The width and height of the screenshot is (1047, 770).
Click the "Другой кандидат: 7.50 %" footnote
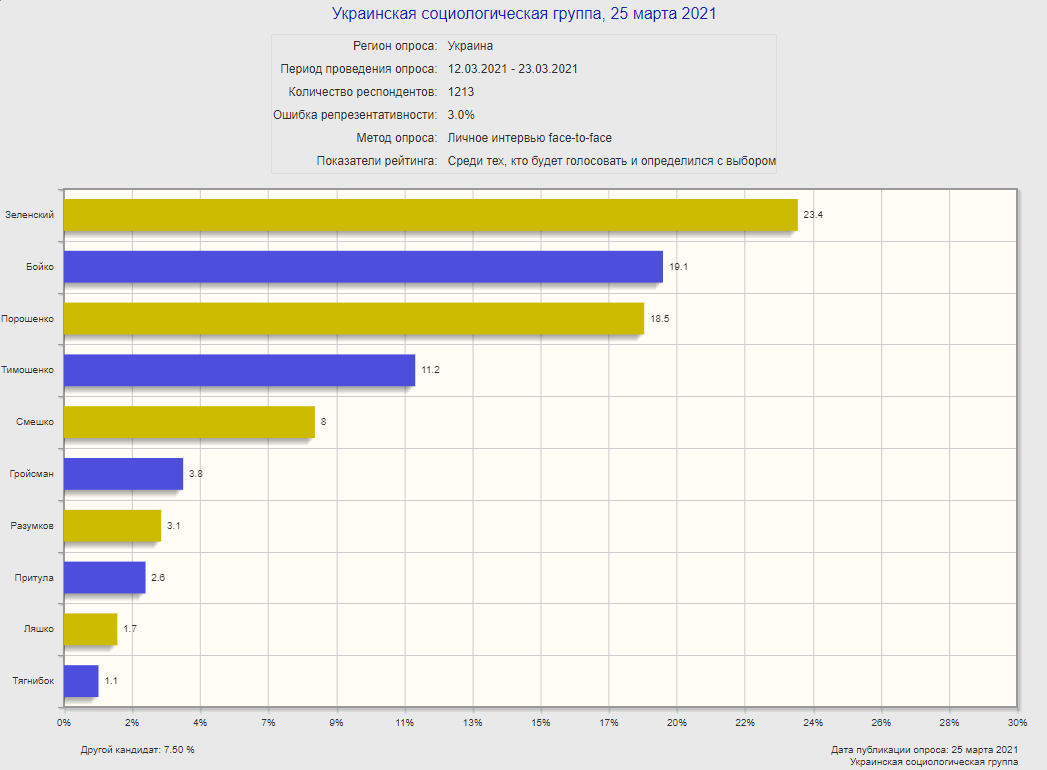[137, 749]
